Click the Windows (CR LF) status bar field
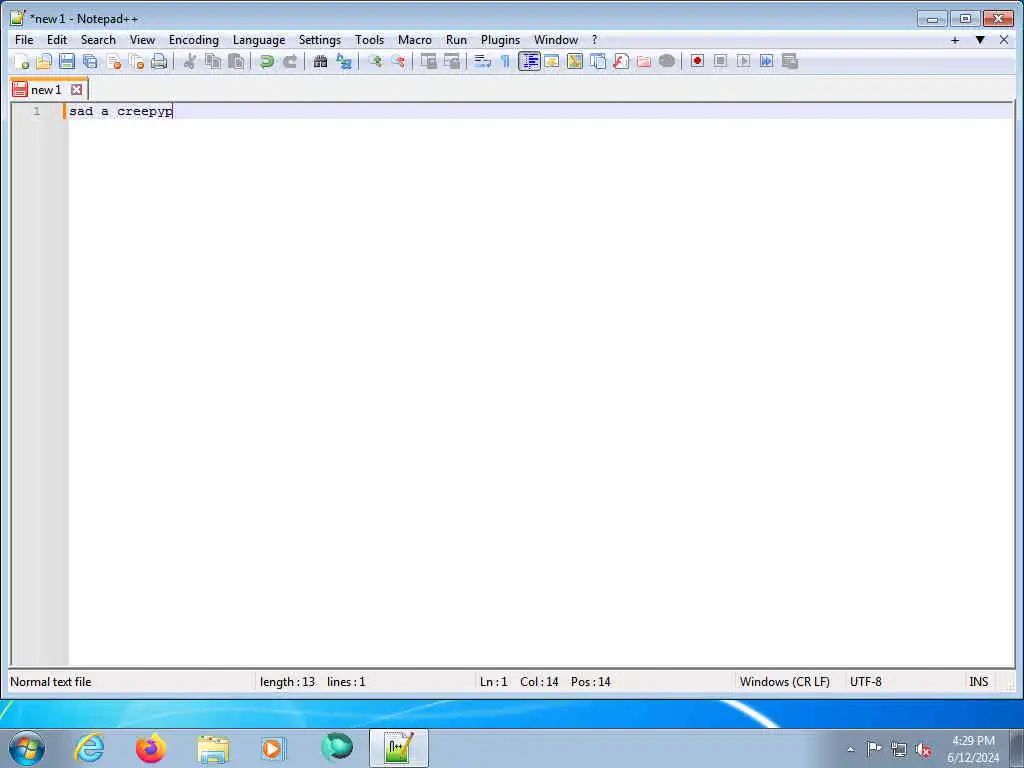The width and height of the screenshot is (1024, 768). pyautogui.click(x=784, y=682)
